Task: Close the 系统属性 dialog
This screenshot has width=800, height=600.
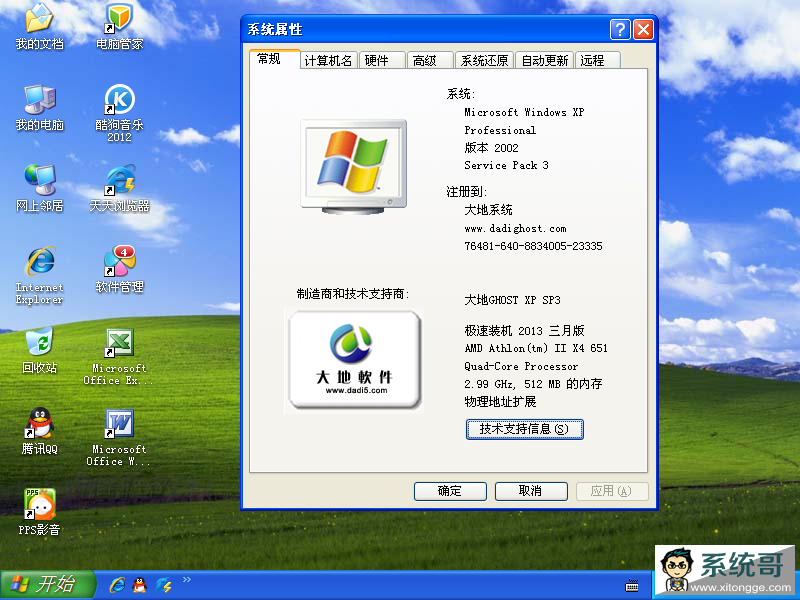Action: (x=643, y=30)
